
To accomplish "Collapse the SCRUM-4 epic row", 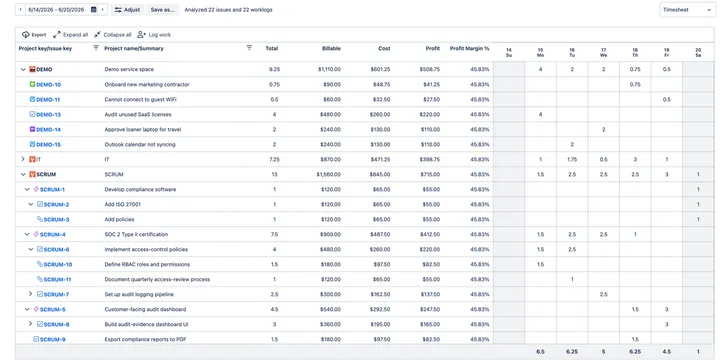I will click(27, 235).
